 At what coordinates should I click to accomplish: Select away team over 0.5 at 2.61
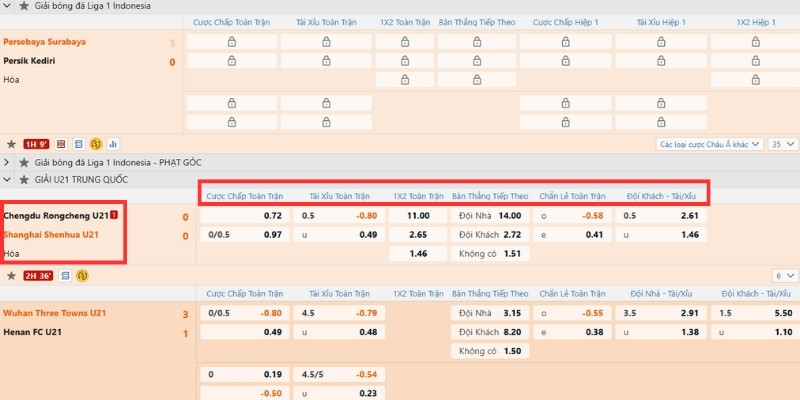tap(661, 216)
